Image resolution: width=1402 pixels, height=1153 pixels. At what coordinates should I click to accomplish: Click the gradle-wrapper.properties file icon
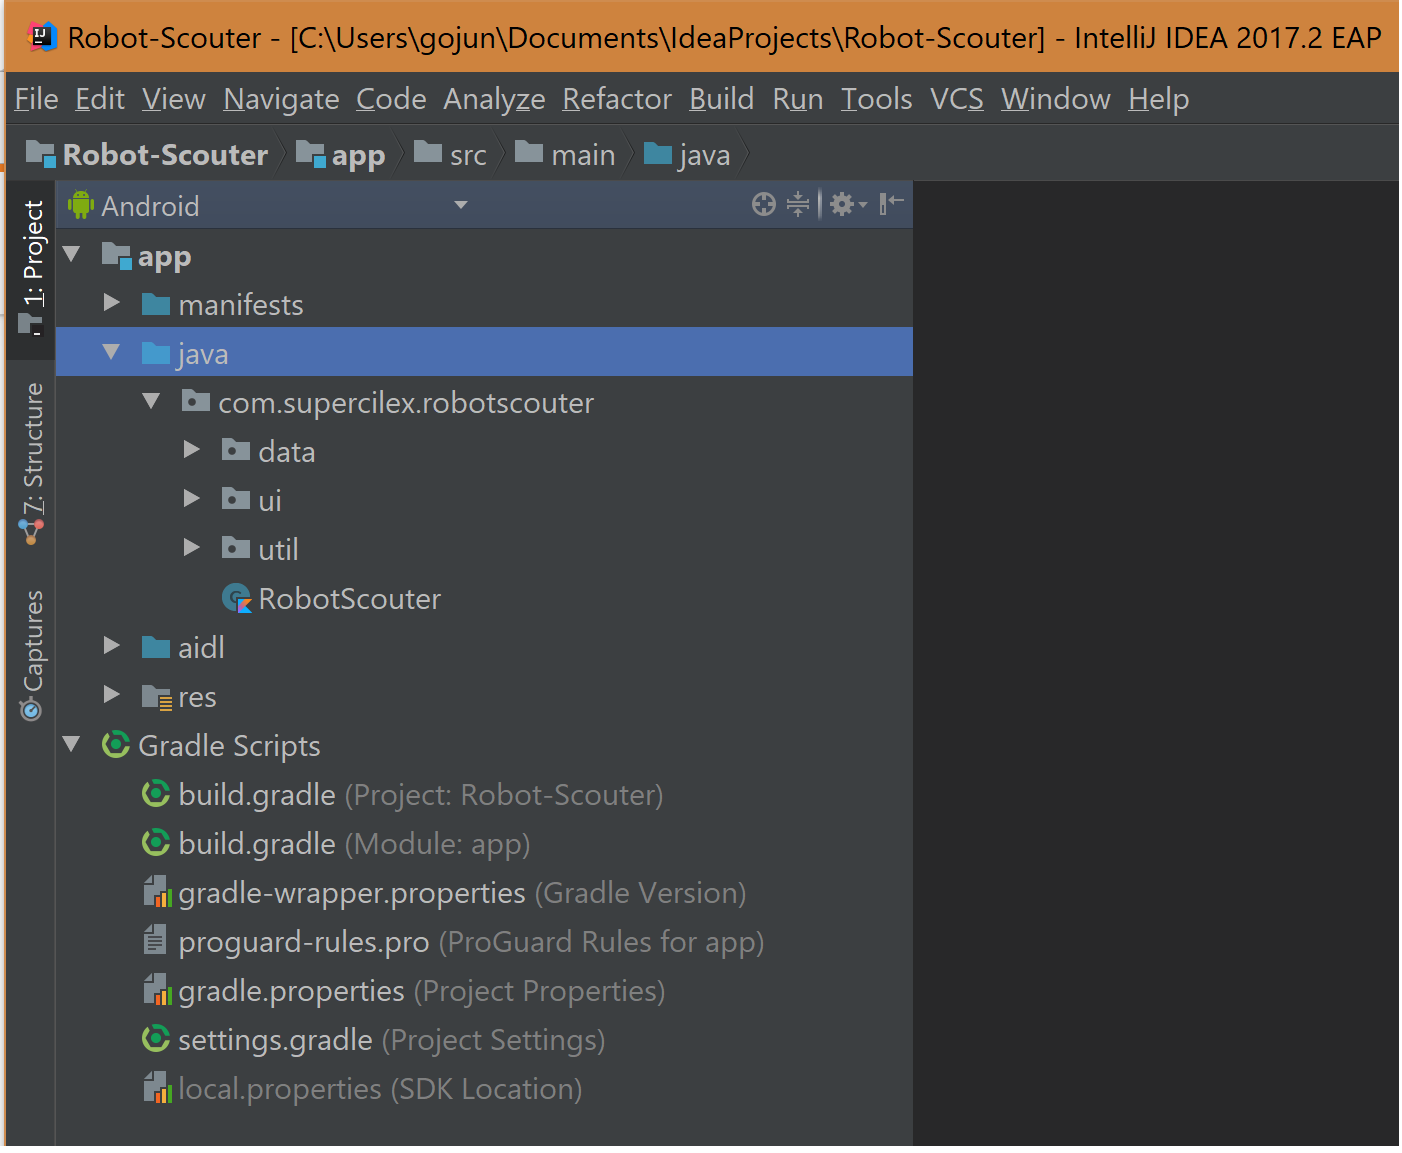(x=157, y=892)
